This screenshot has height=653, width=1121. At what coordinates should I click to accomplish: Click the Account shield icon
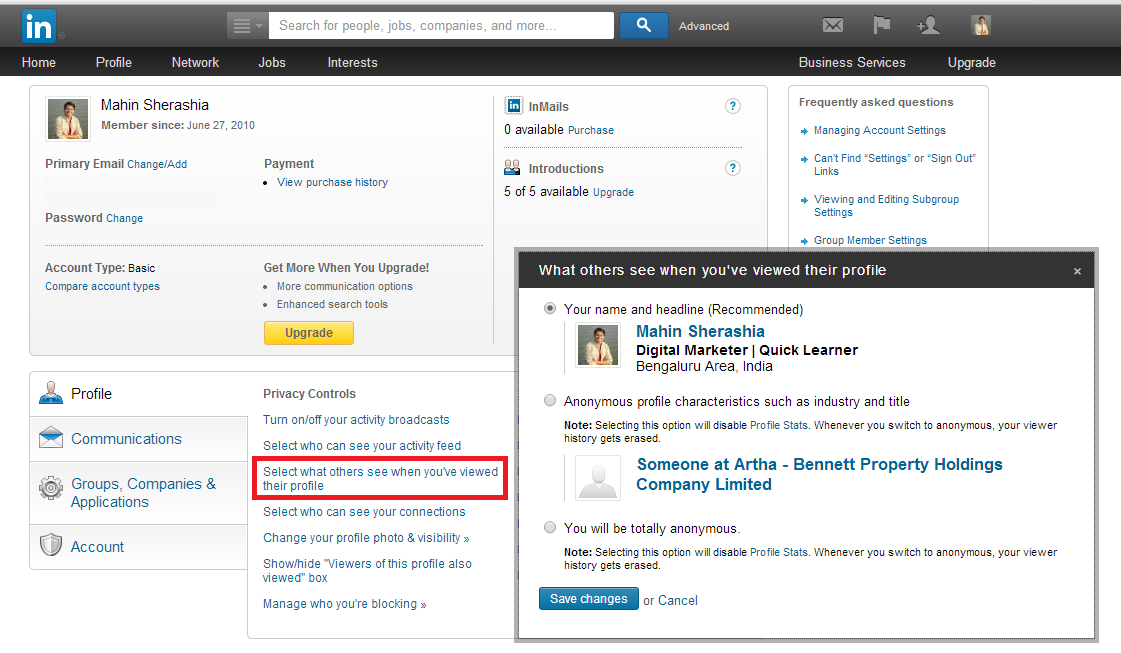(51, 545)
